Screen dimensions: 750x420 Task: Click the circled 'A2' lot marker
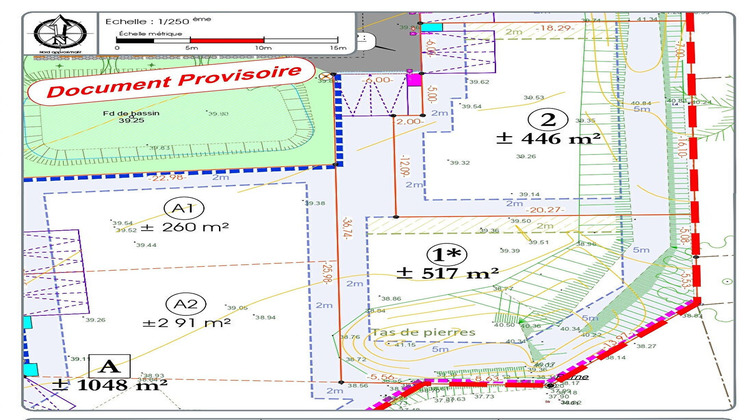point(186,304)
